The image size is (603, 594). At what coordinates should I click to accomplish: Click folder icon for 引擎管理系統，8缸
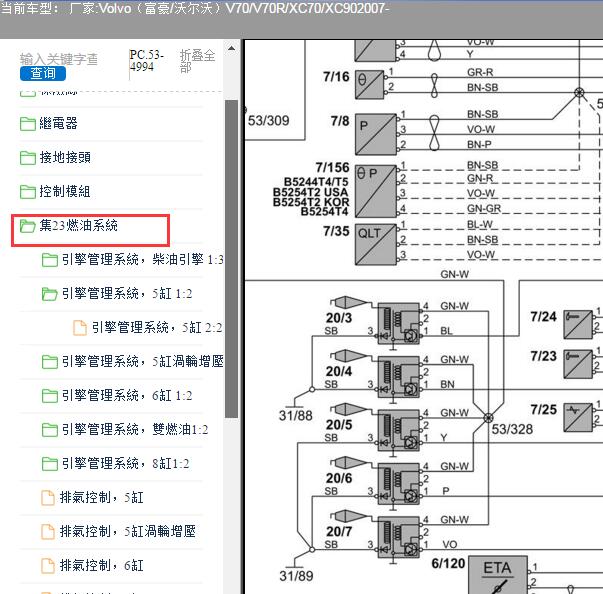click(50, 463)
